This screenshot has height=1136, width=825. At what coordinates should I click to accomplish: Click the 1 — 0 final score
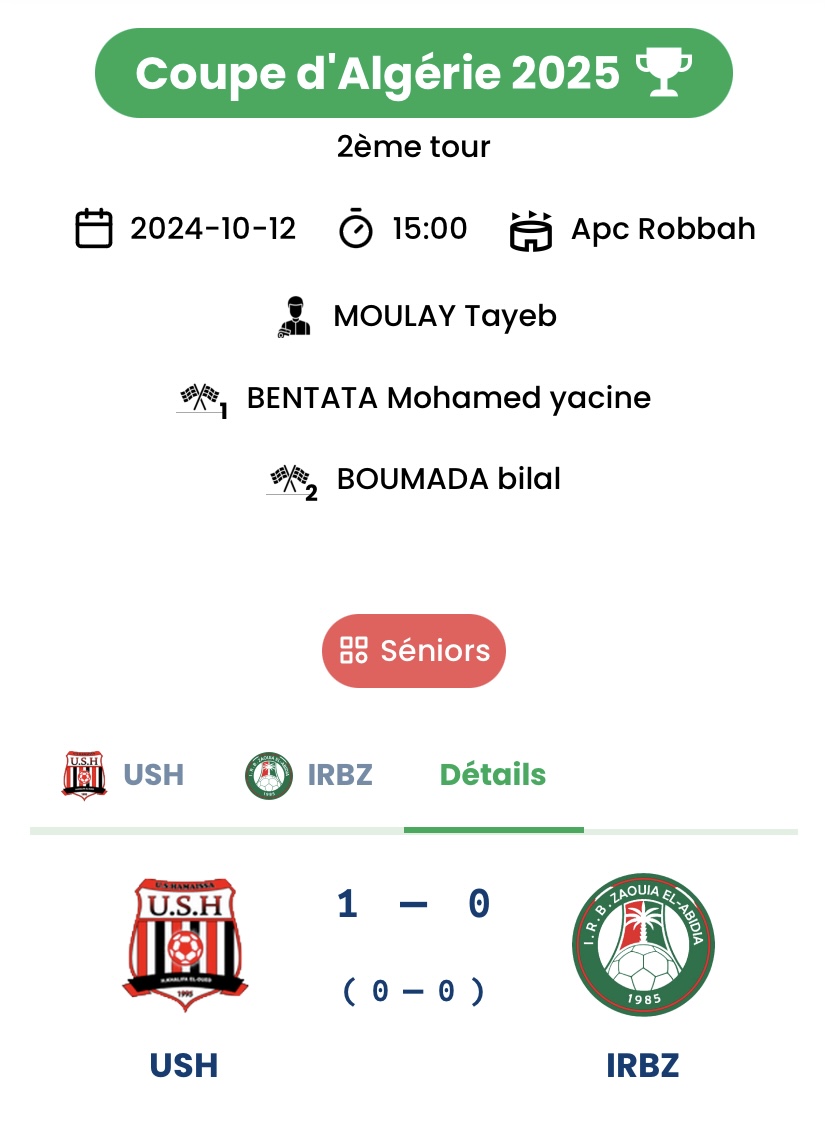tap(413, 905)
